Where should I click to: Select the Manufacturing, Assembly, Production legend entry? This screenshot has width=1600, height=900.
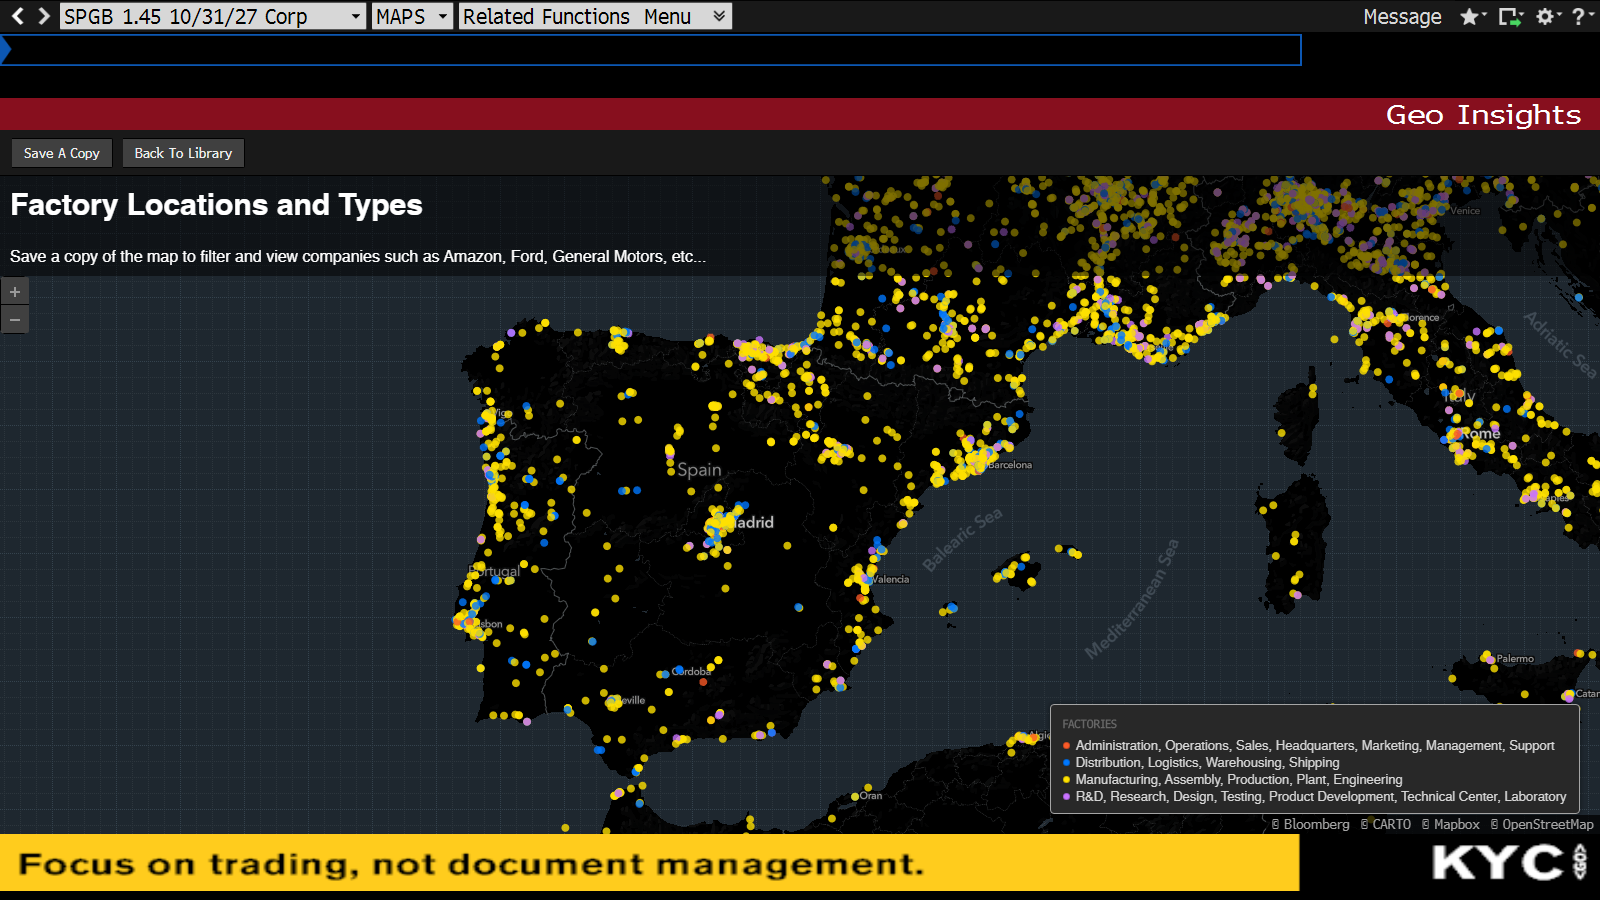1239,780
